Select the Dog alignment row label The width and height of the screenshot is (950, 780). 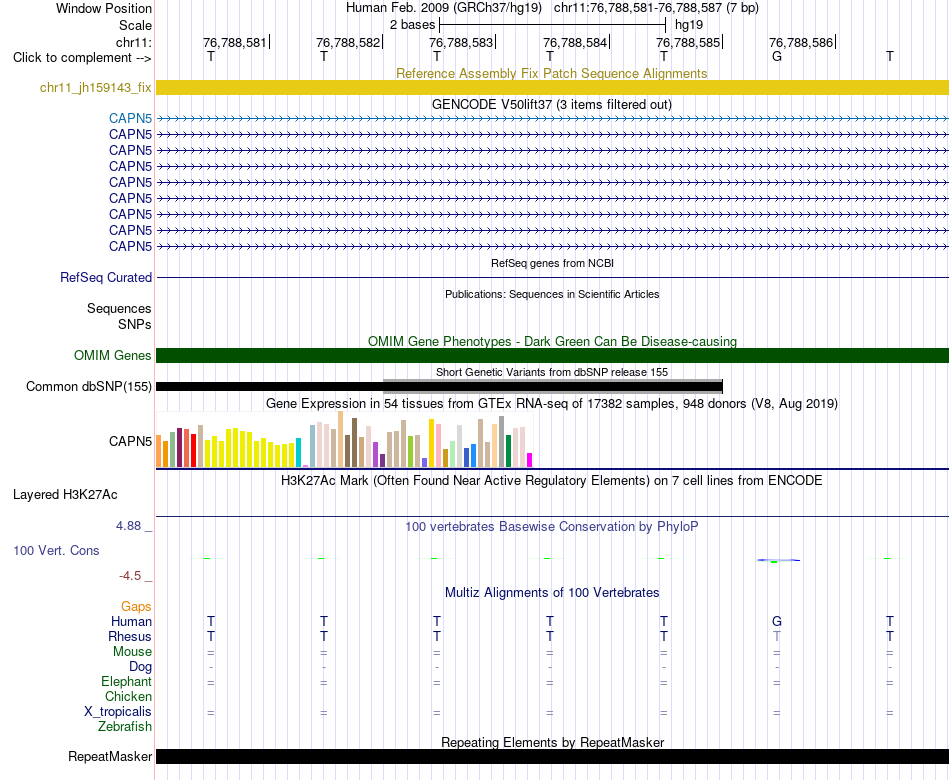pos(140,667)
